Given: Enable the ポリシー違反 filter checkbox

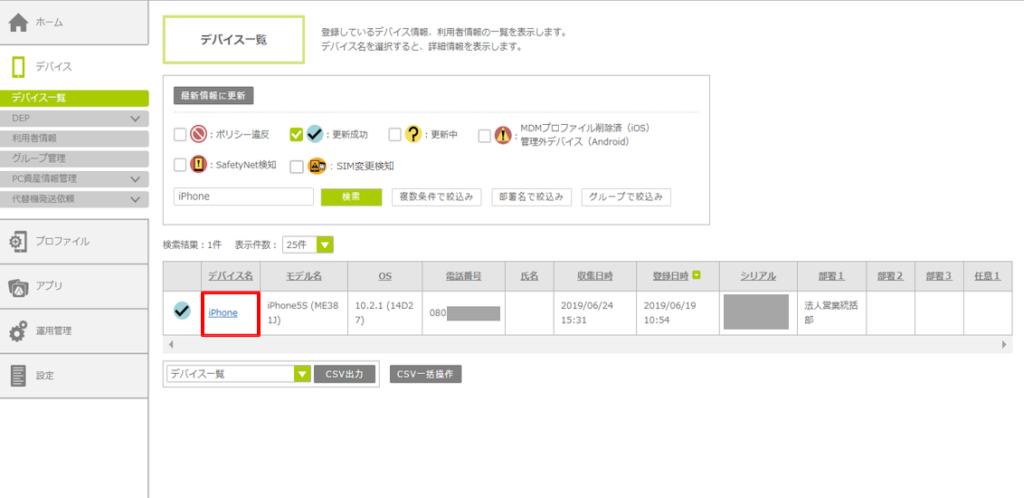Looking at the screenshot, I should 180,134.
